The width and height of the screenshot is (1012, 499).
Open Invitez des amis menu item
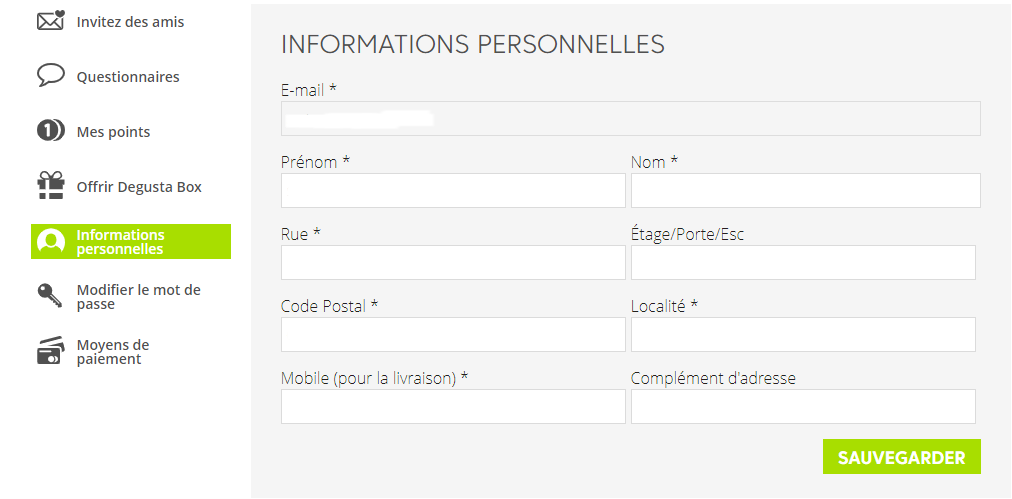130,22
